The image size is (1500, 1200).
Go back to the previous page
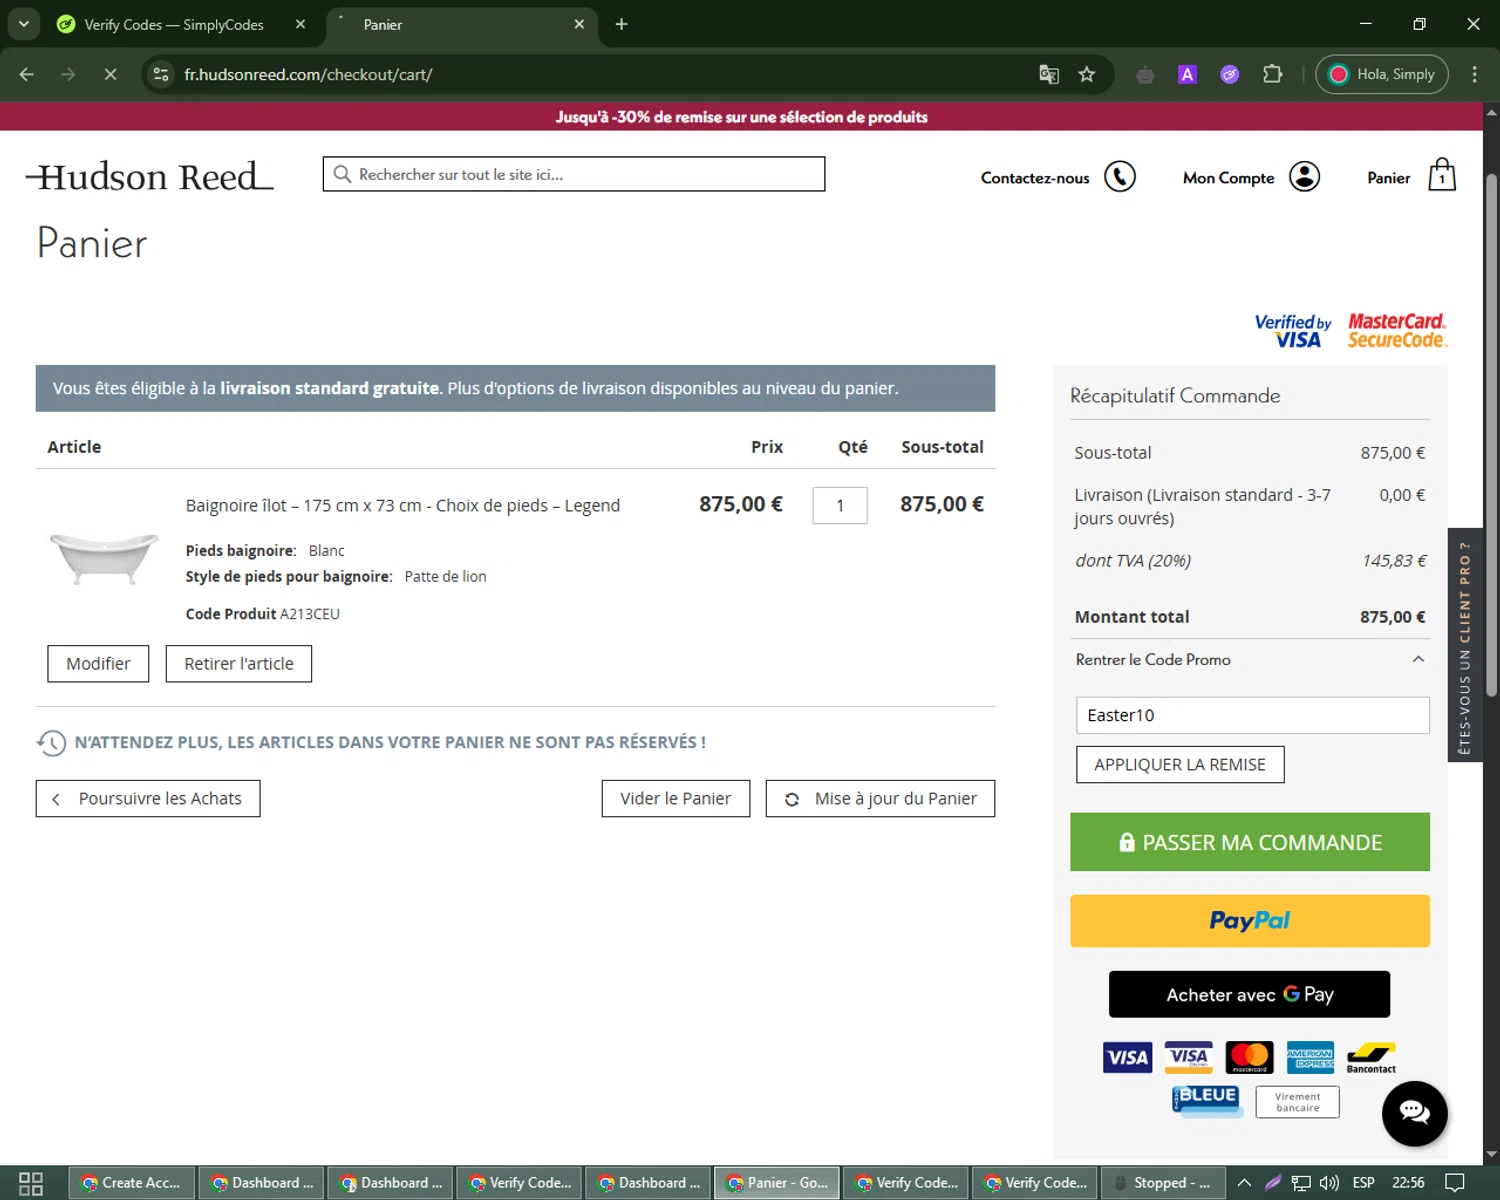tap(27, 74)
